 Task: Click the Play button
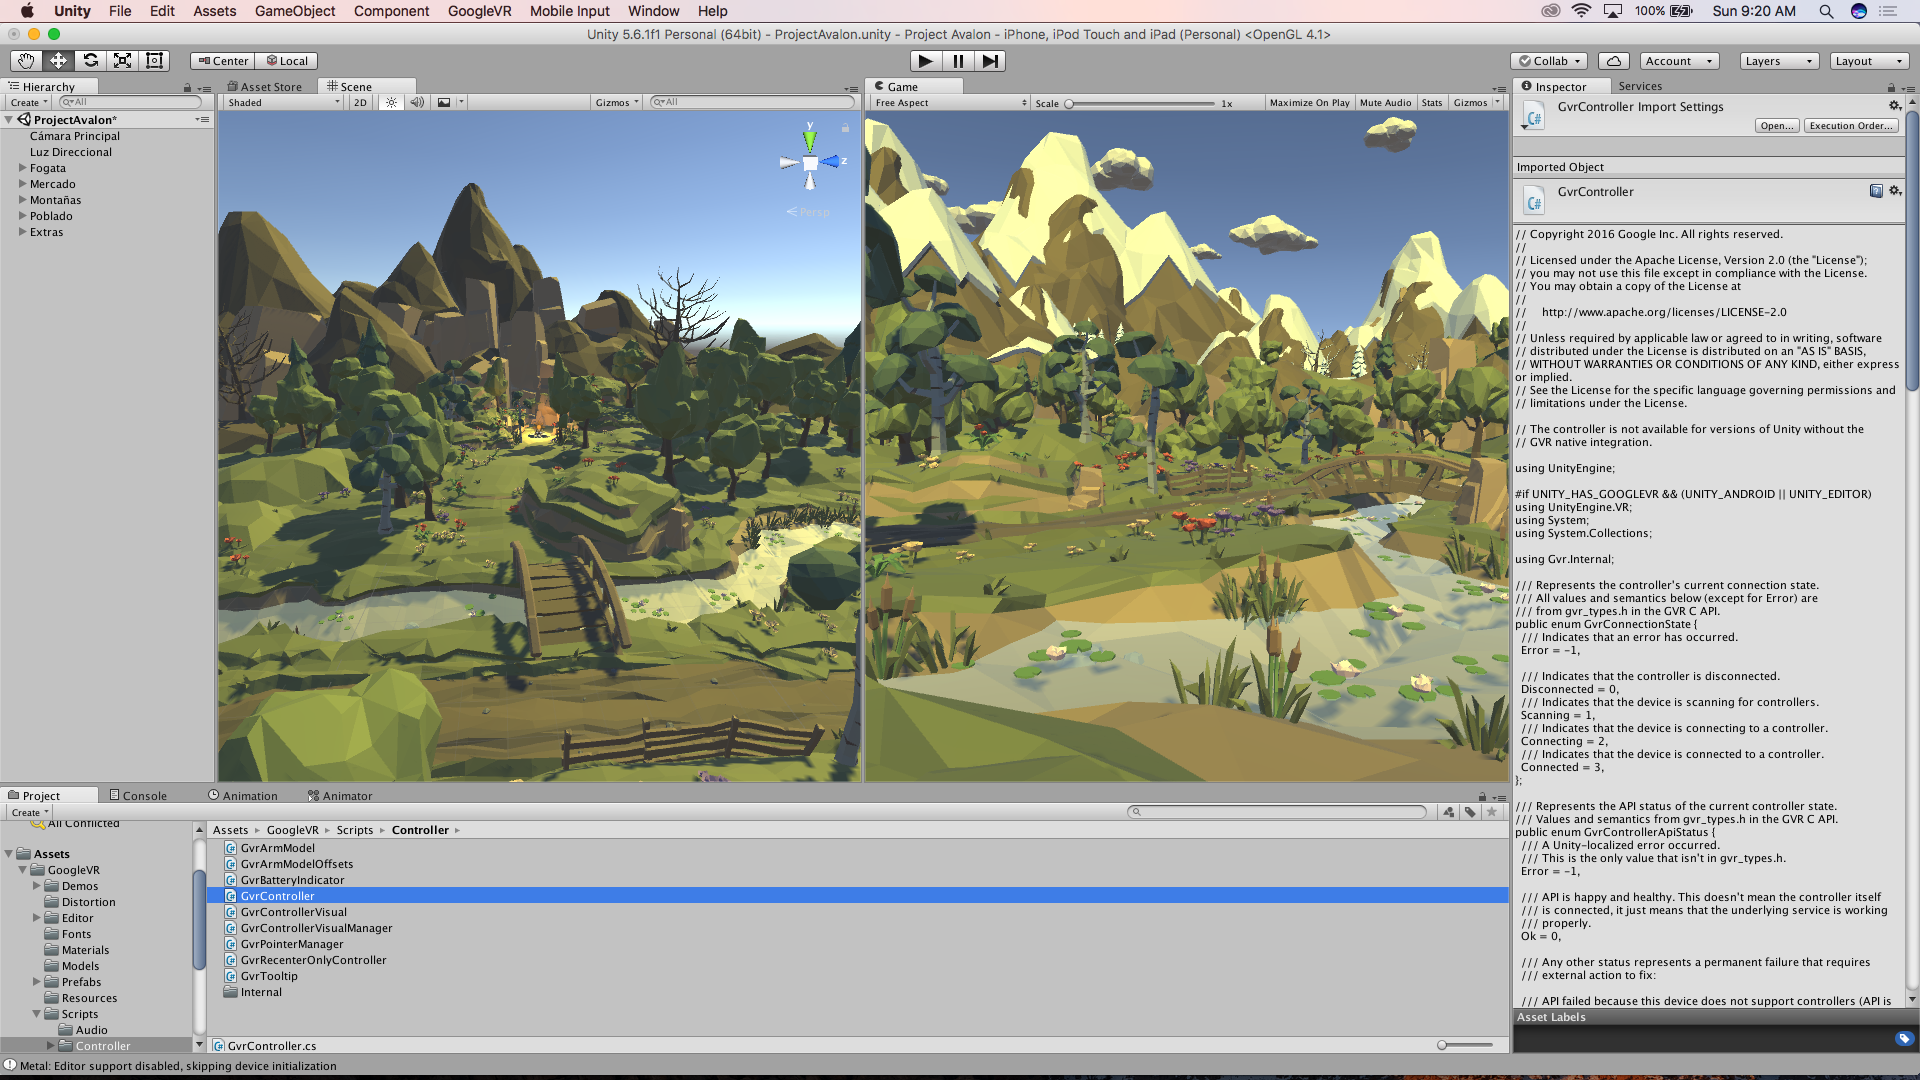click(x=925, y=61)
